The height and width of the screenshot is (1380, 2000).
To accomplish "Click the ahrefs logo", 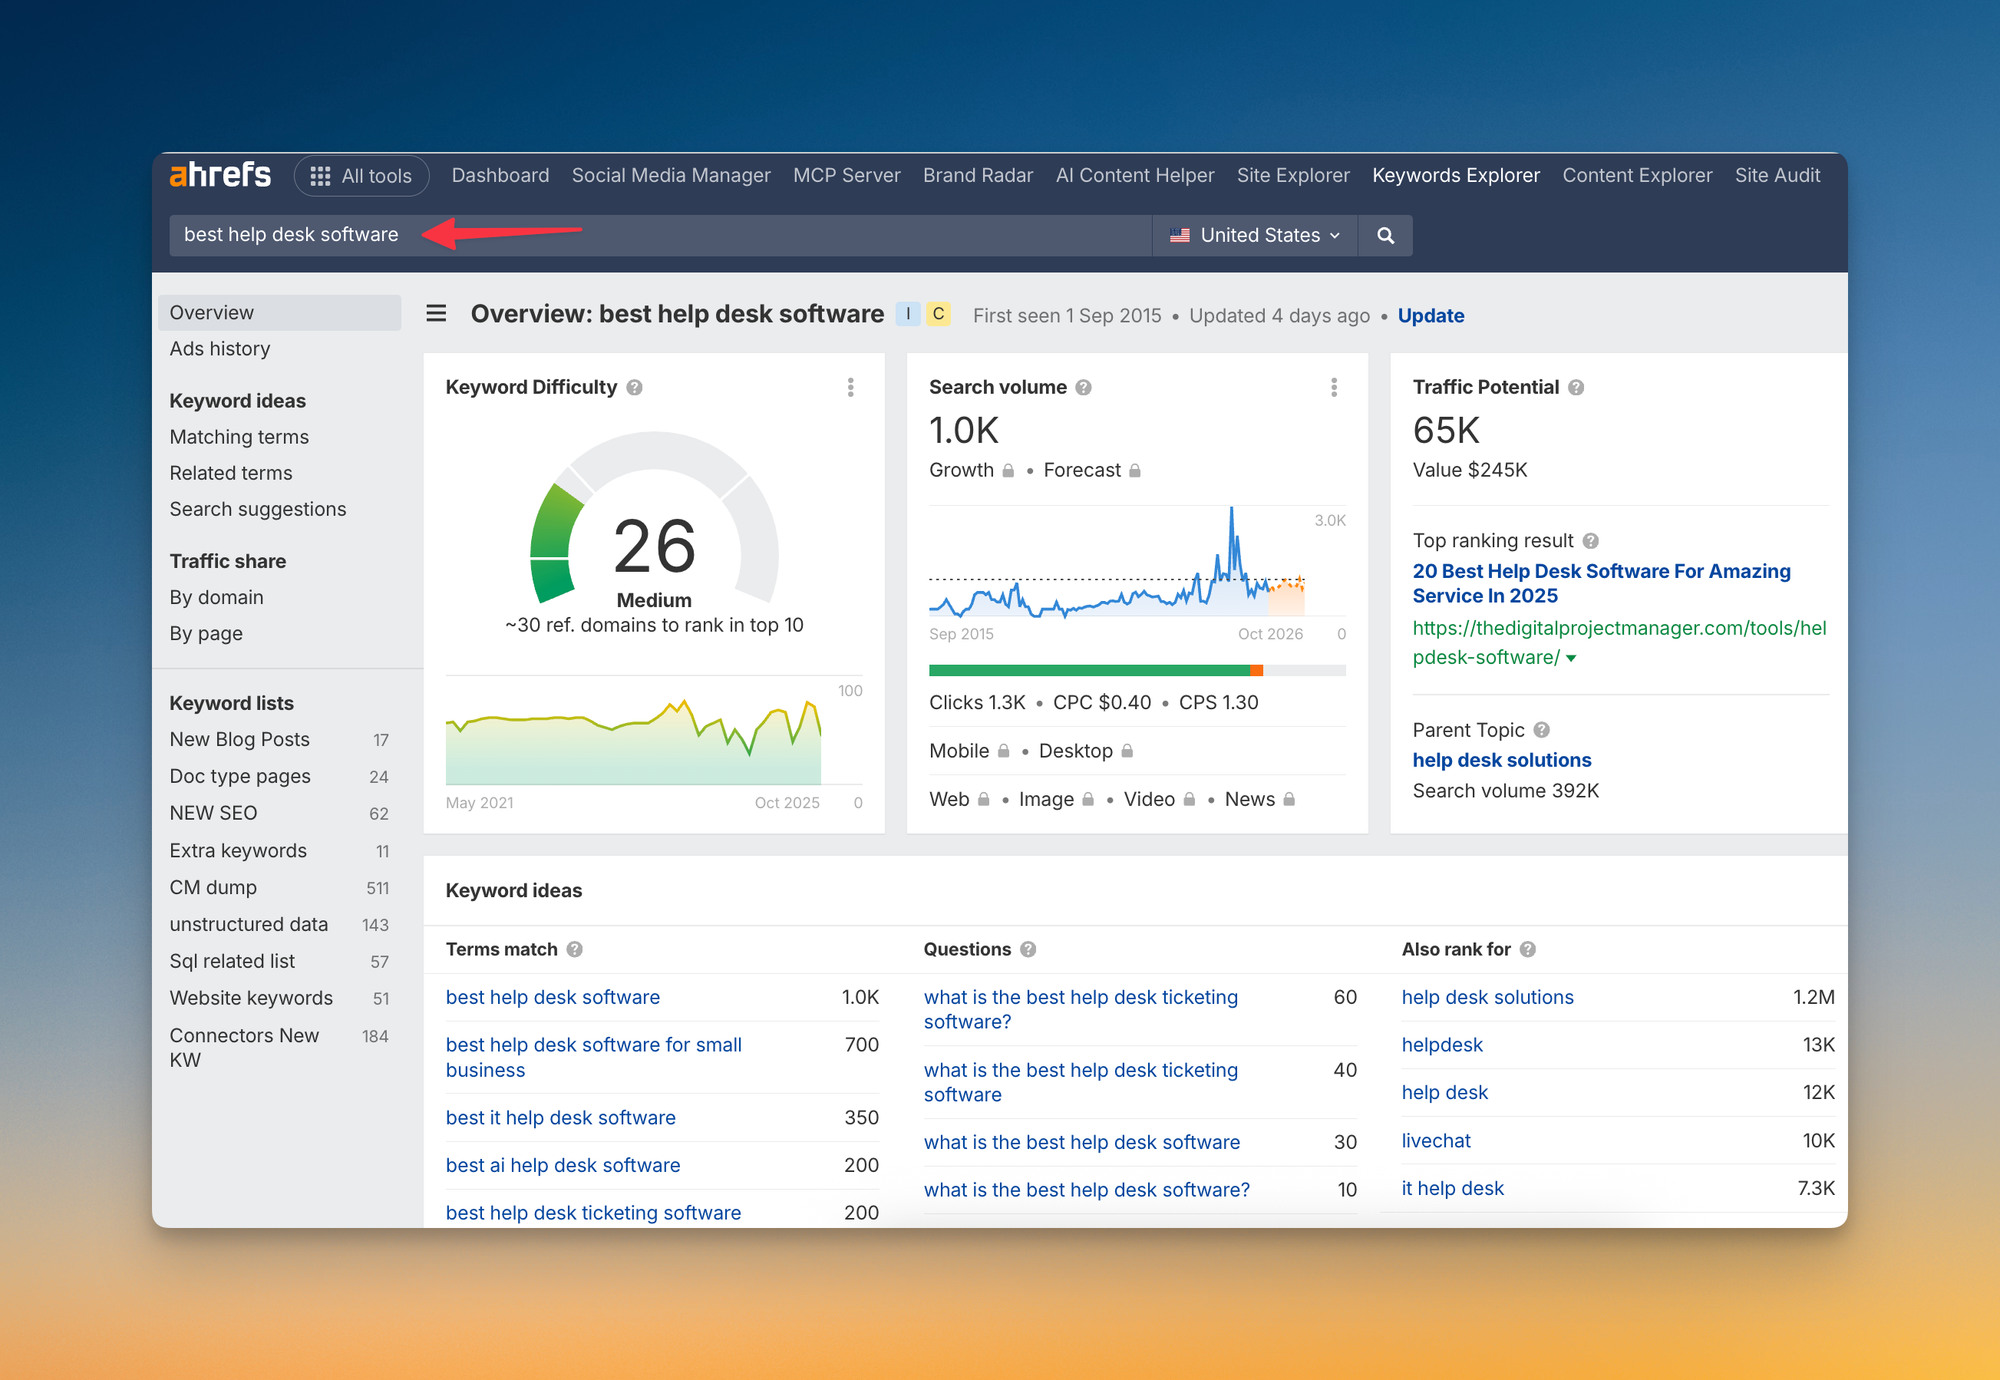I will click(220, 175).
